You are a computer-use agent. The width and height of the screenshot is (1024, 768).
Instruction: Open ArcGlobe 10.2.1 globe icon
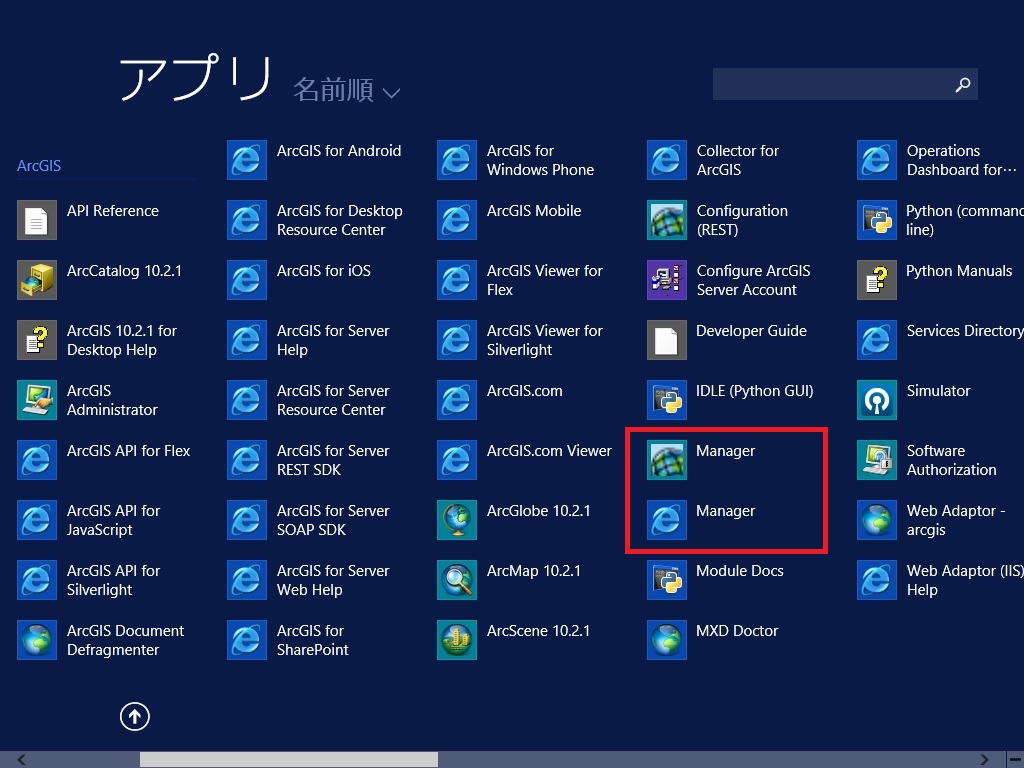click(456, 520)
